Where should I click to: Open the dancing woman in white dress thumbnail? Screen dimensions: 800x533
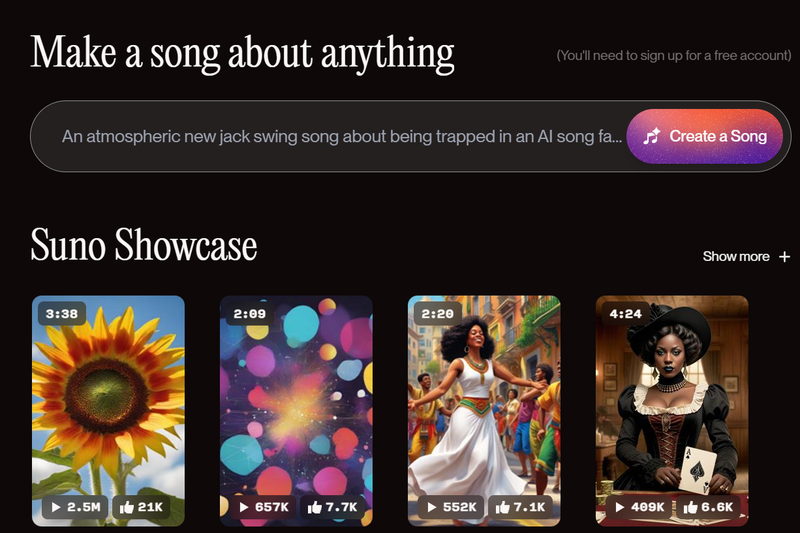(484, 411)
